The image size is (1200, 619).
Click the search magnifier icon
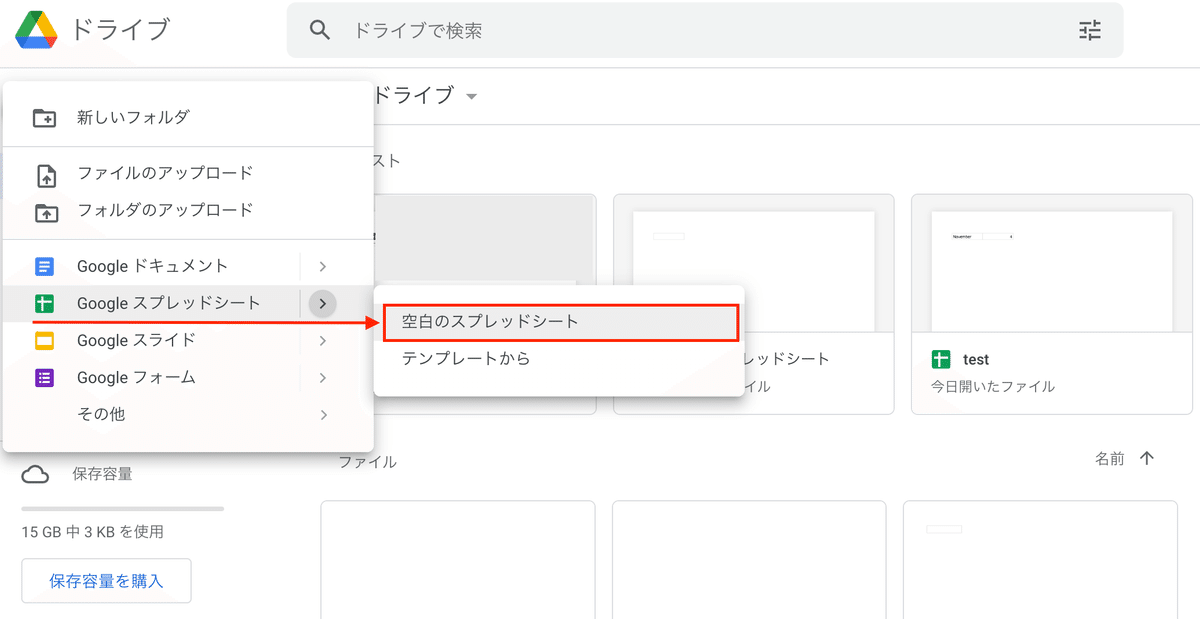tap(320, 30)
